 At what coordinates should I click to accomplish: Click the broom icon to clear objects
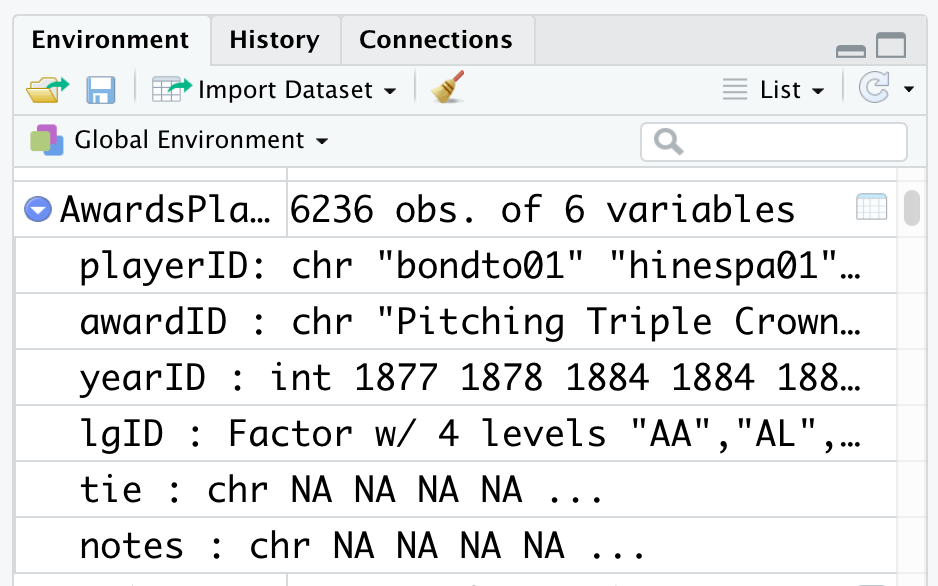point(449,89)
